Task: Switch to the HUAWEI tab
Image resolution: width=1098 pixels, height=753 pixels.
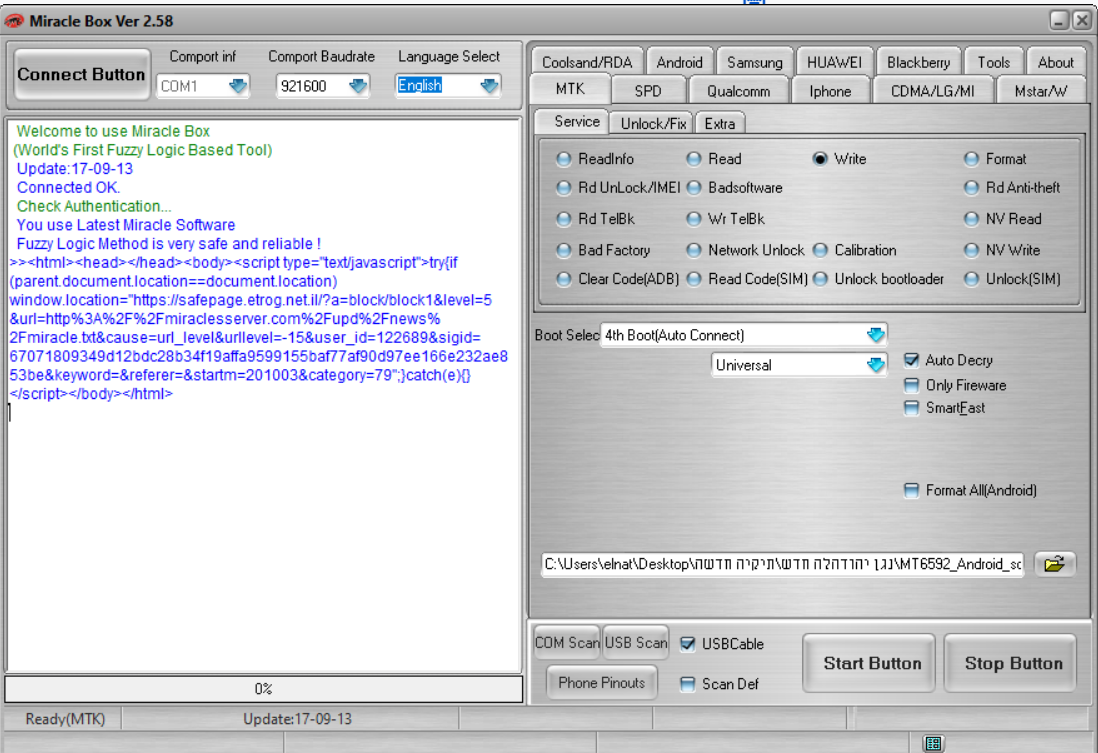Action: [834, 62]
